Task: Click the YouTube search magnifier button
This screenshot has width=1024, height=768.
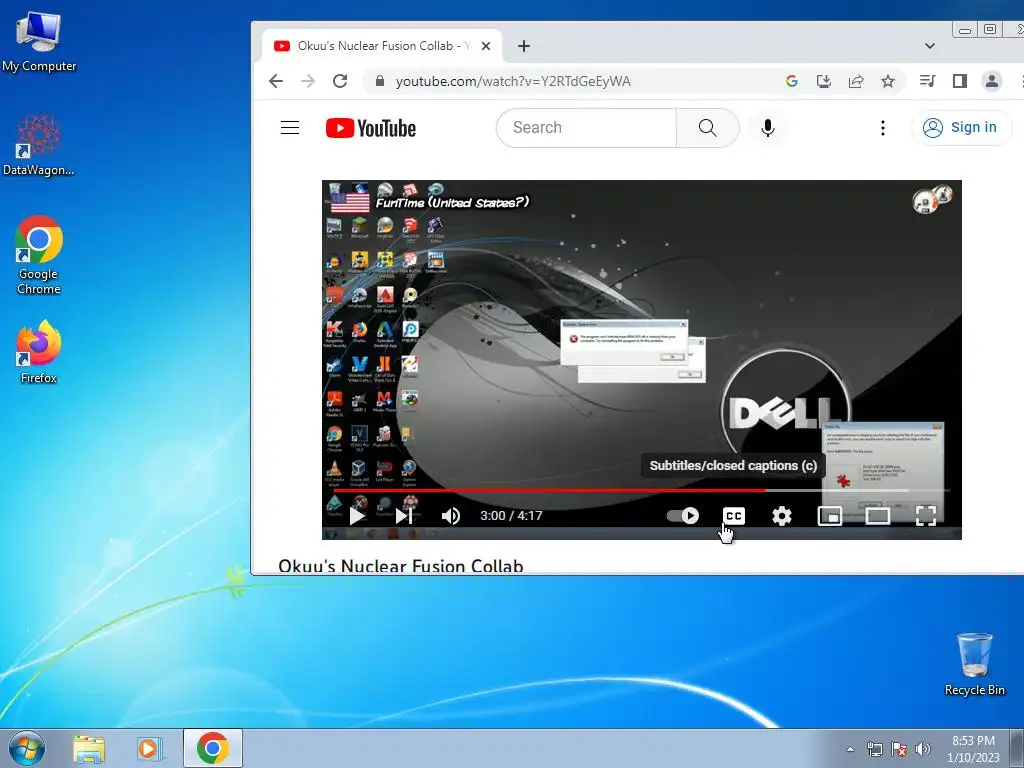Action: pos(707,127)
